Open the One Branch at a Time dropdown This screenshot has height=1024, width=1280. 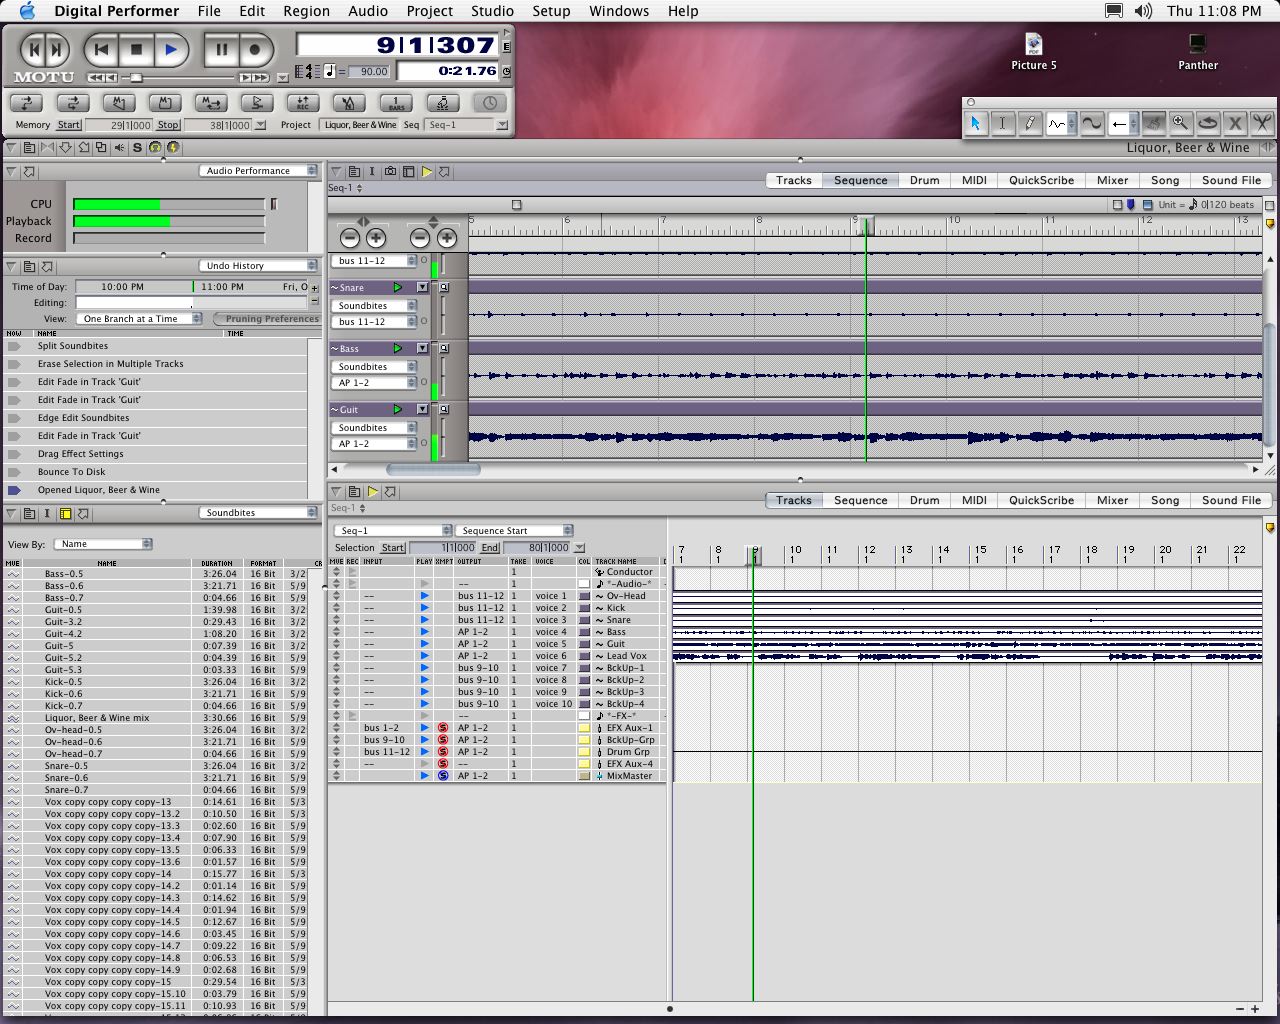click(x=139, y=319)
